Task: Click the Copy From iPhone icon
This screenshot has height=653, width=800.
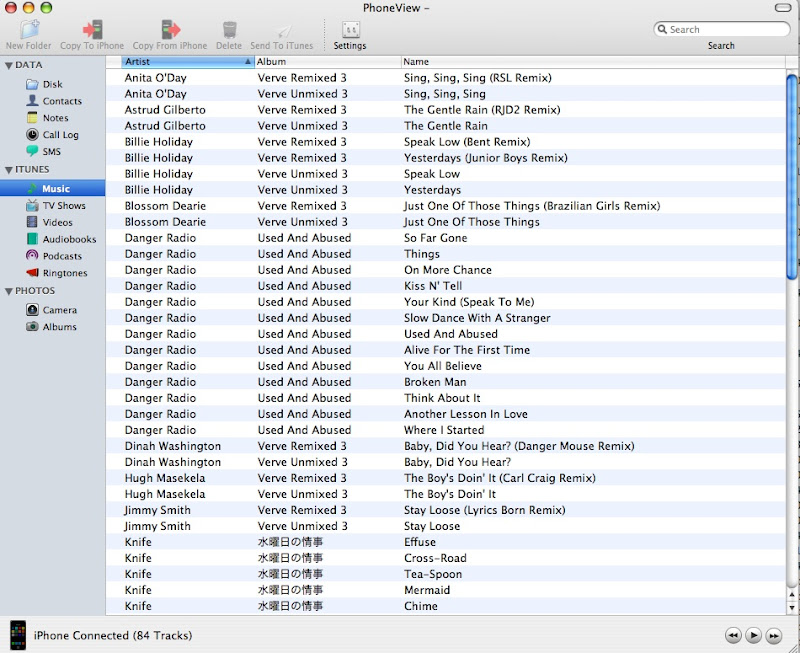Action: point(170,30)
